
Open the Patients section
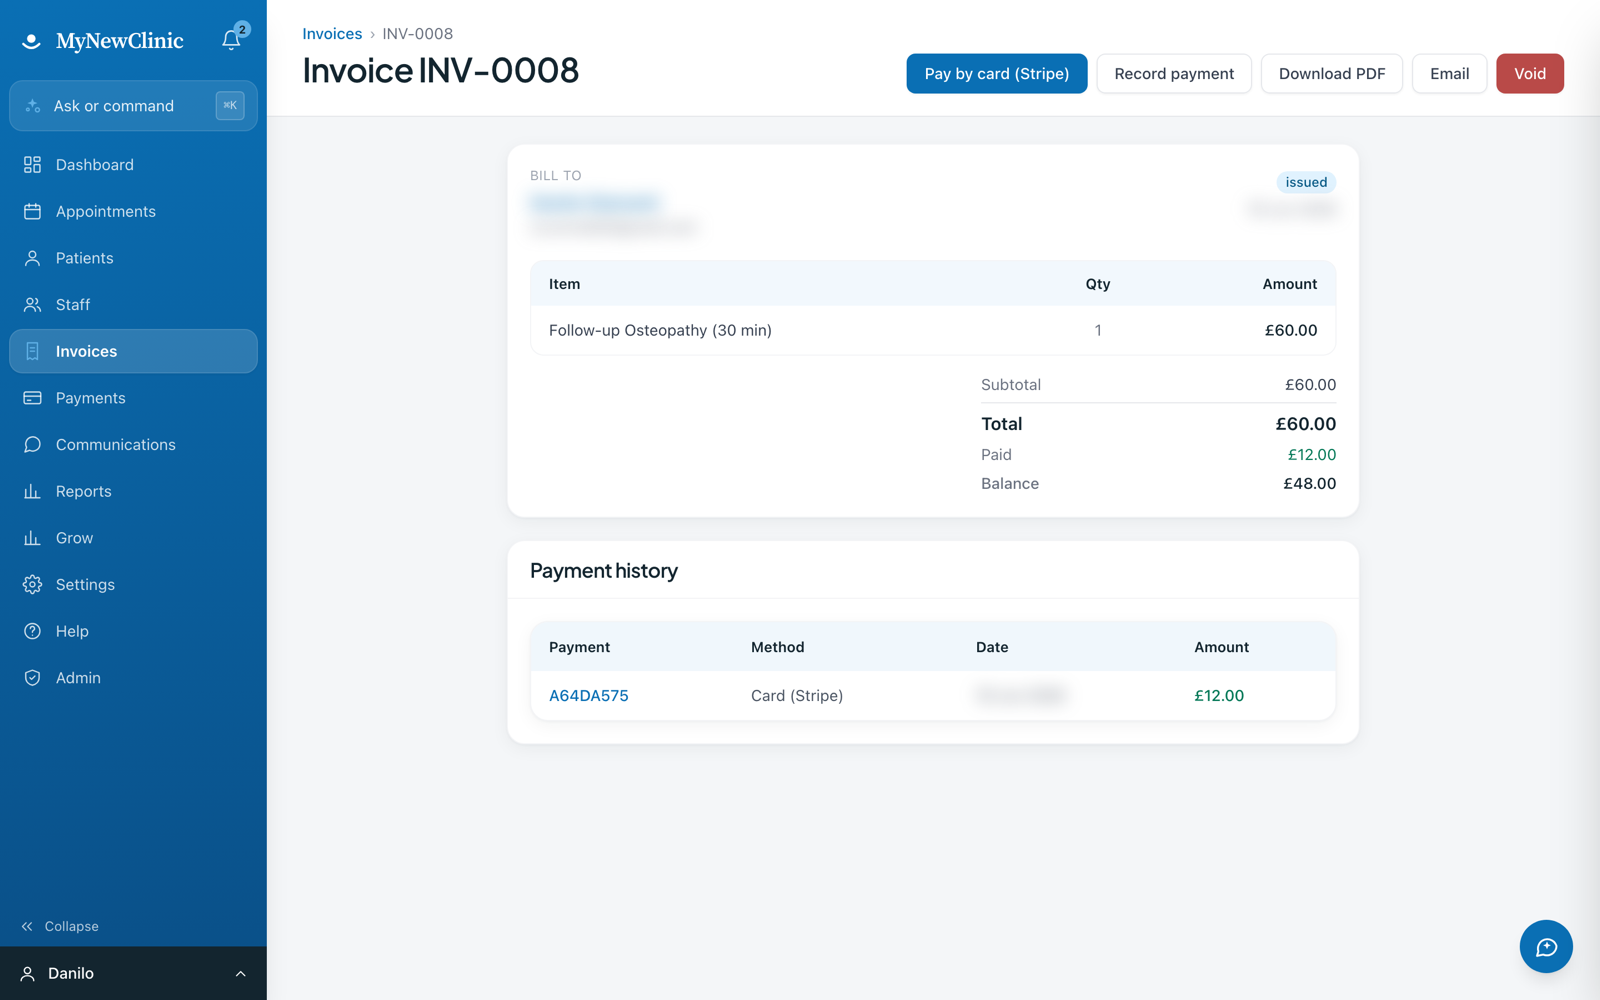pyautogui.click(x=133, y=258)
